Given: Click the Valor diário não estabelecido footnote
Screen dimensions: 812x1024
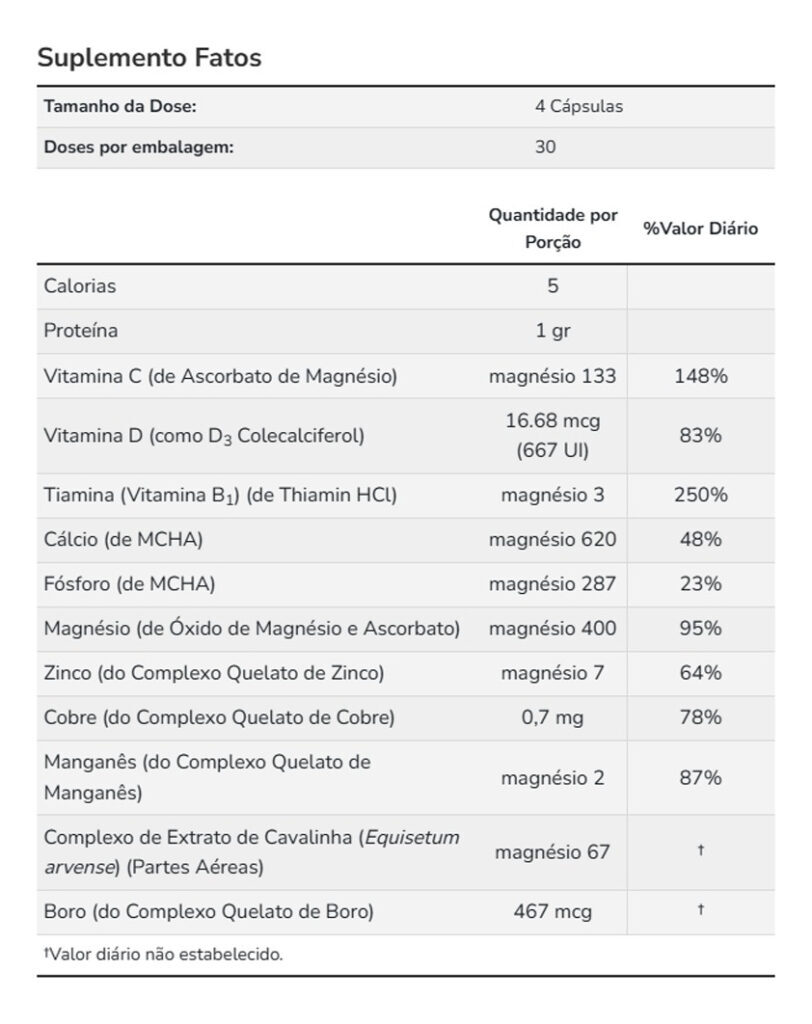Looking at the screenshot, I should [x=163, y=954].
